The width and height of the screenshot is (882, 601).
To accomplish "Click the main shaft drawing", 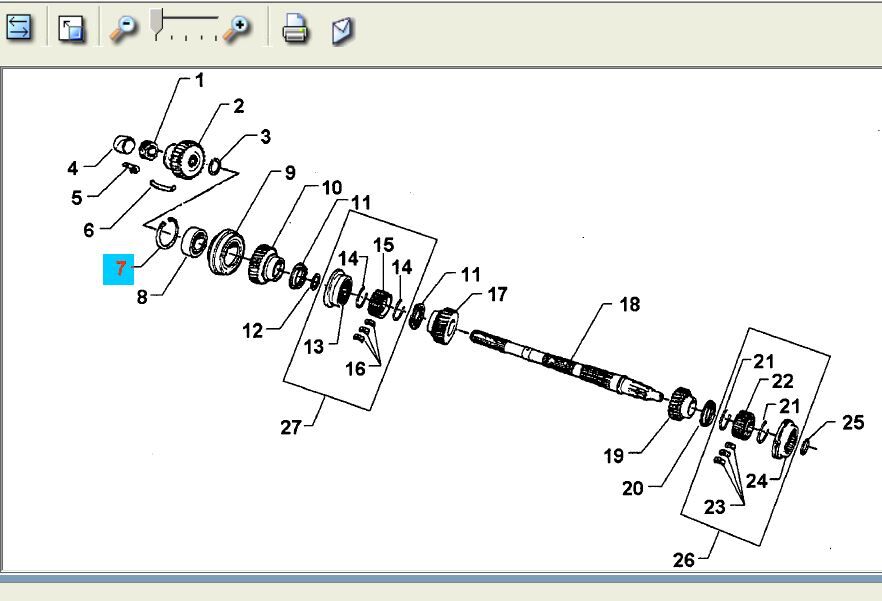I will (x=560, y=362).
